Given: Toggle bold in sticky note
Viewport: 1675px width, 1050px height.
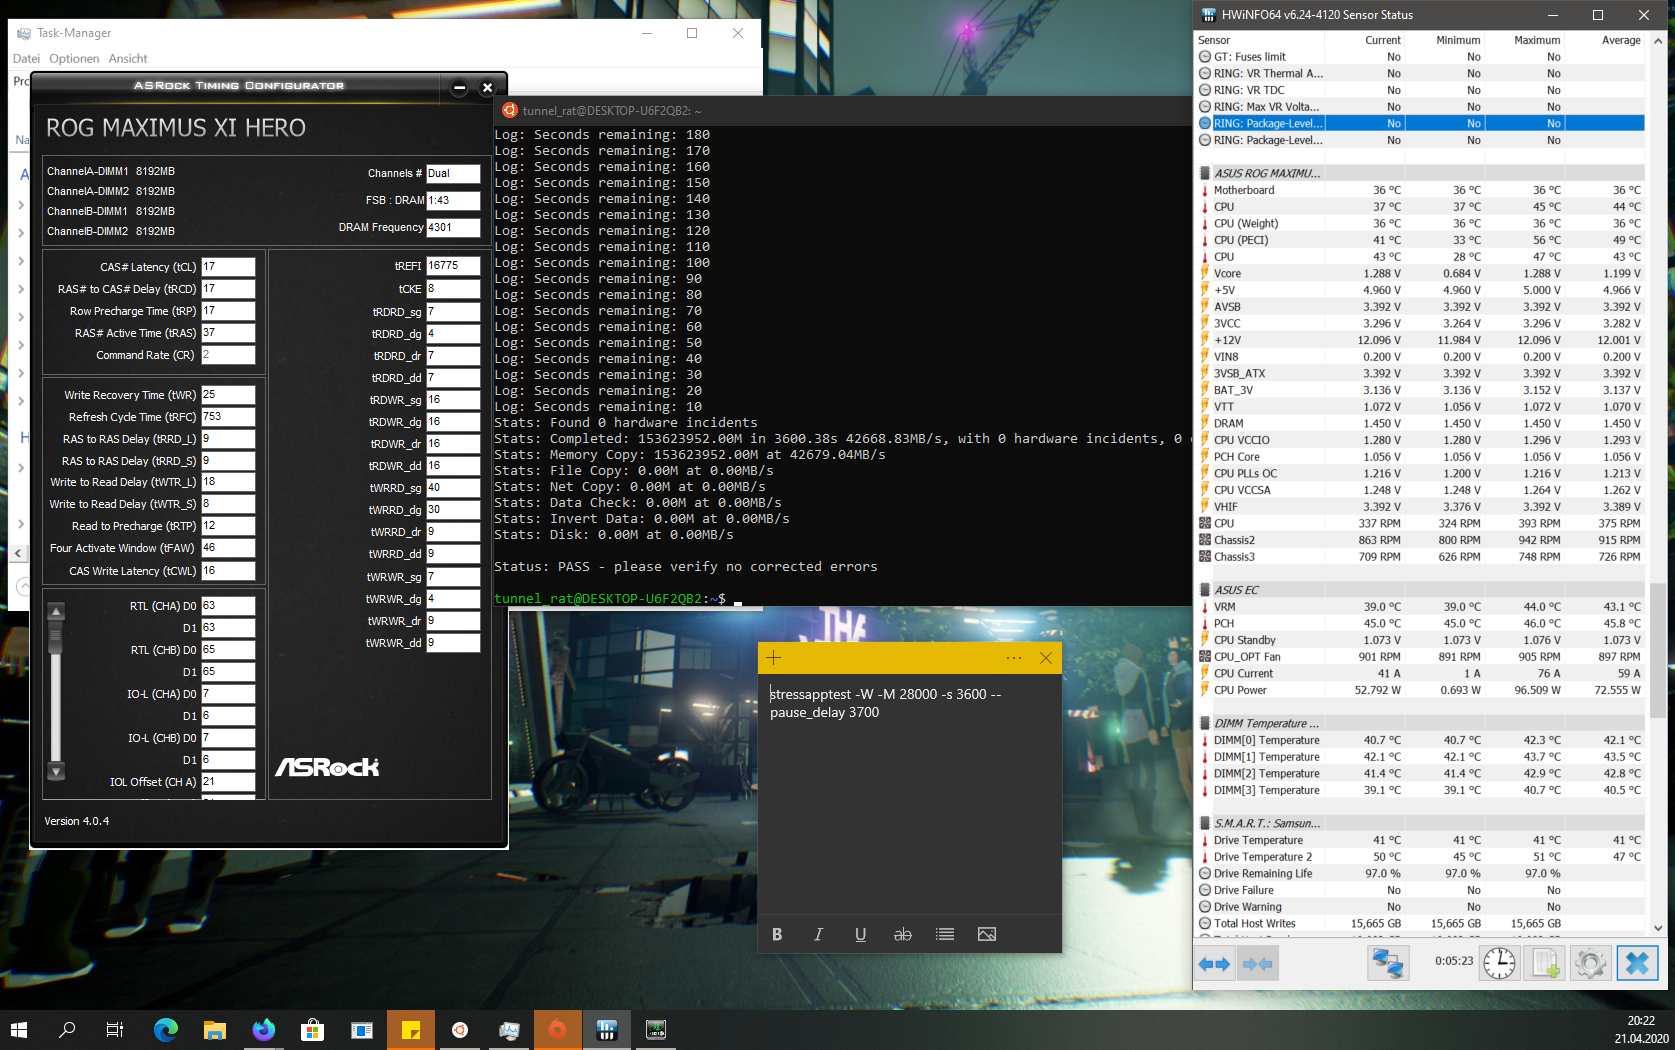Looking at the screenshot, I should click(777, 934).
